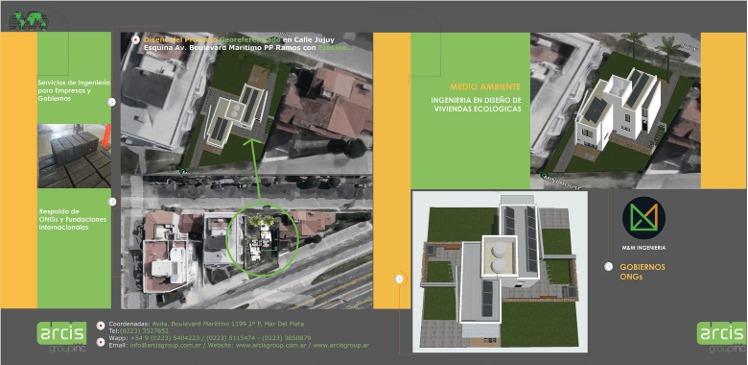
Task: Click the circular marker on the orange divider
Action: pyautogui.click(x=399, y=279)
